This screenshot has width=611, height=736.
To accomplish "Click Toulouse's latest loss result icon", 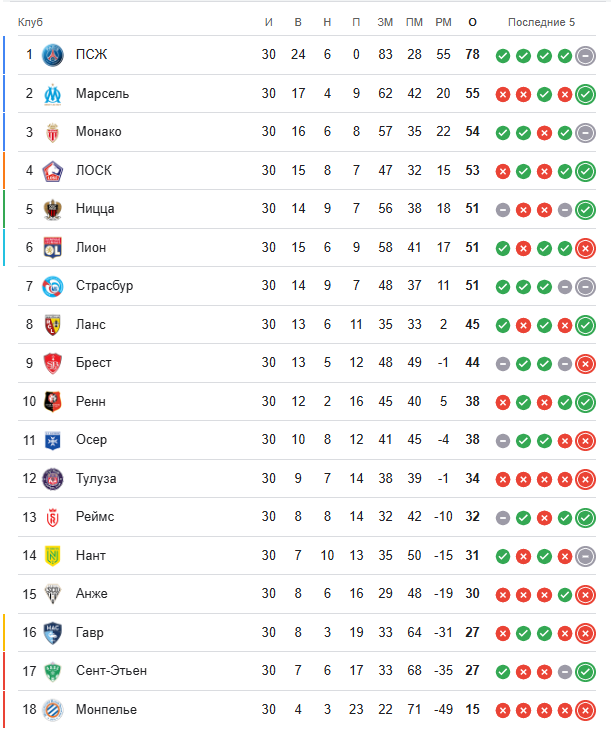I will [x=585, y=479].
